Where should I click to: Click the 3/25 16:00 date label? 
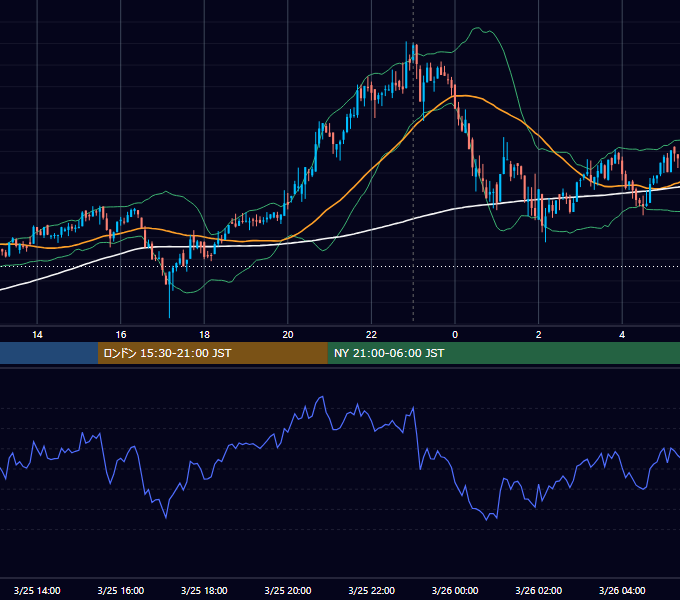(x=121, y=590)
